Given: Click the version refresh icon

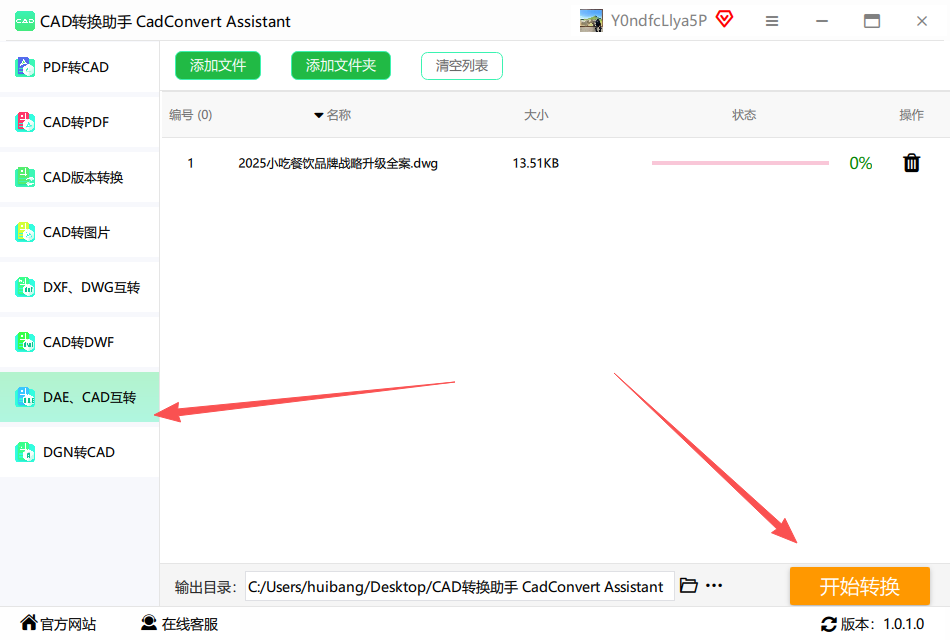Looking at the screenshot, I should point(828,624).
